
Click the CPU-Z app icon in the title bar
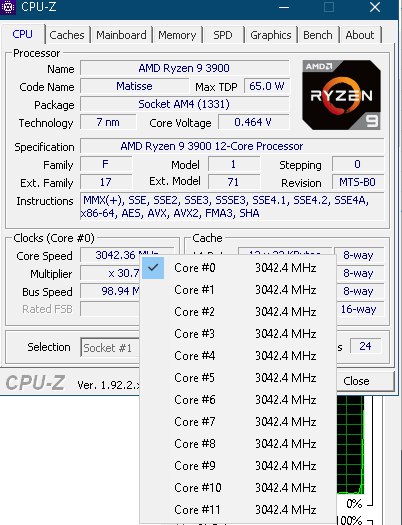pos(7,7)
